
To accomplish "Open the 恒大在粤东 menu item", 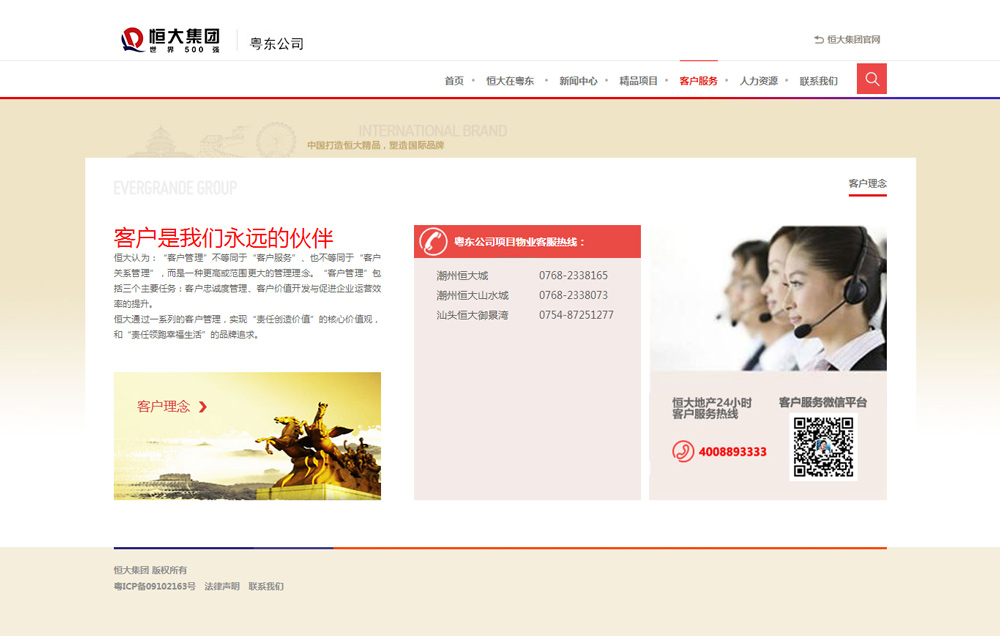I will [510, 81].
